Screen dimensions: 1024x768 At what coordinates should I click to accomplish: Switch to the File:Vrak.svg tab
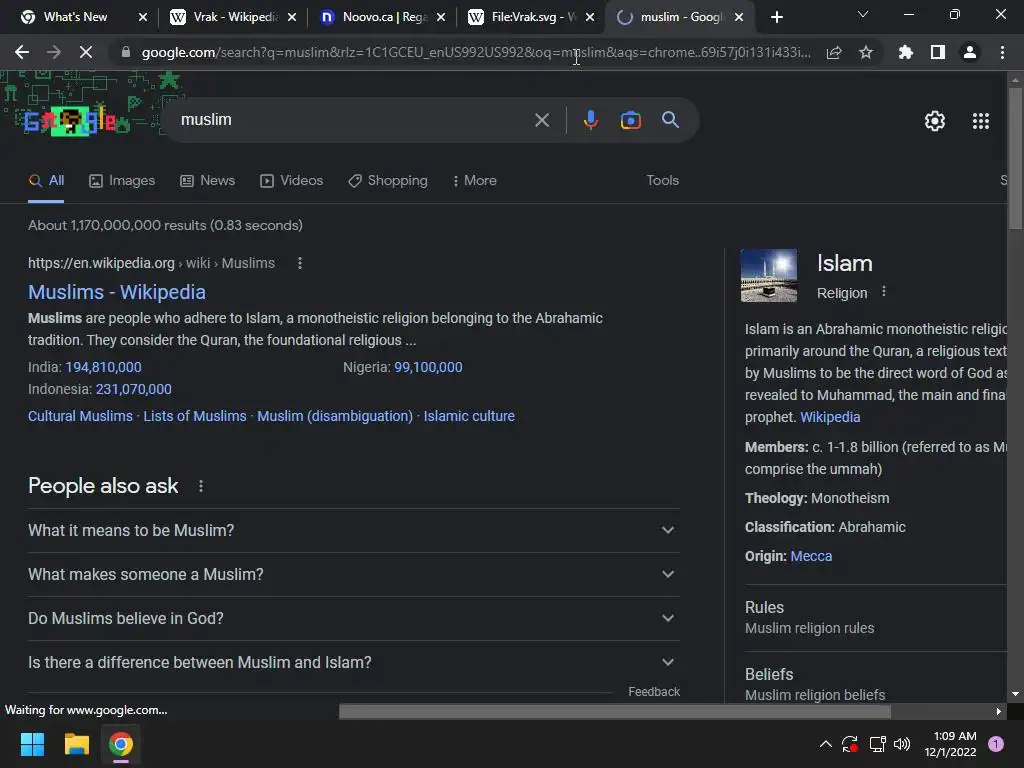pyautogui.click(x=531, y=17)
